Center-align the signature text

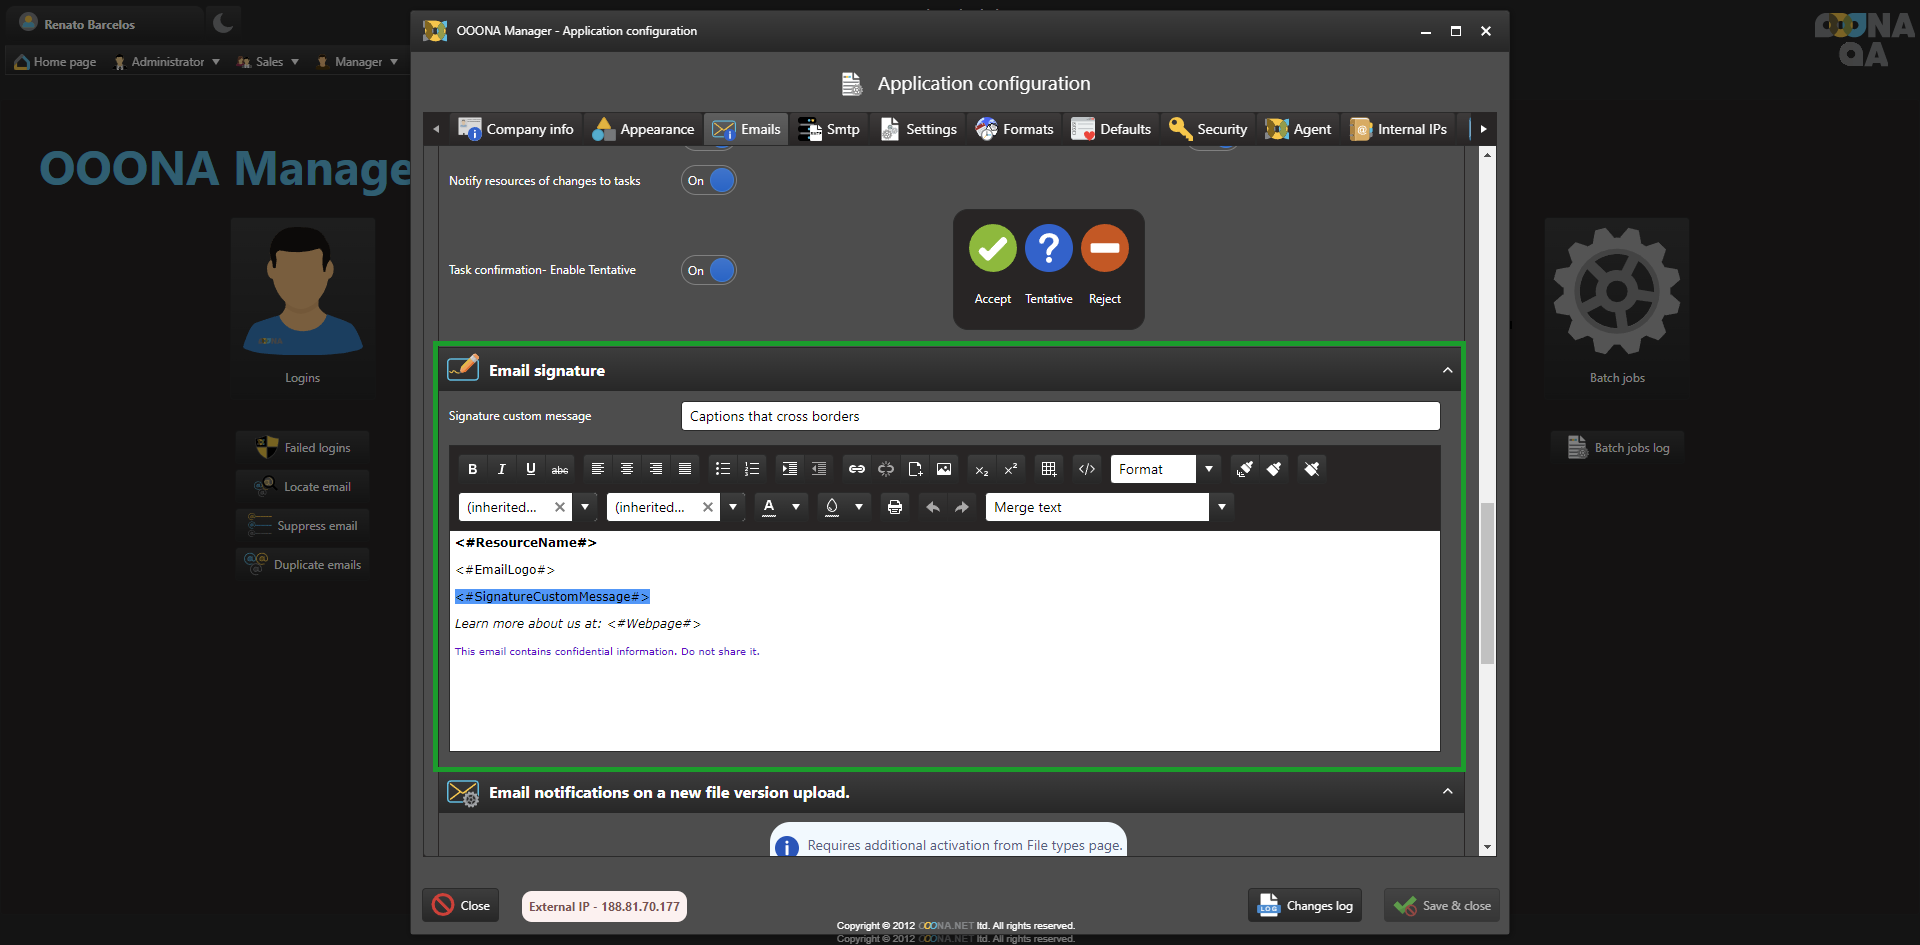[627, 469]
